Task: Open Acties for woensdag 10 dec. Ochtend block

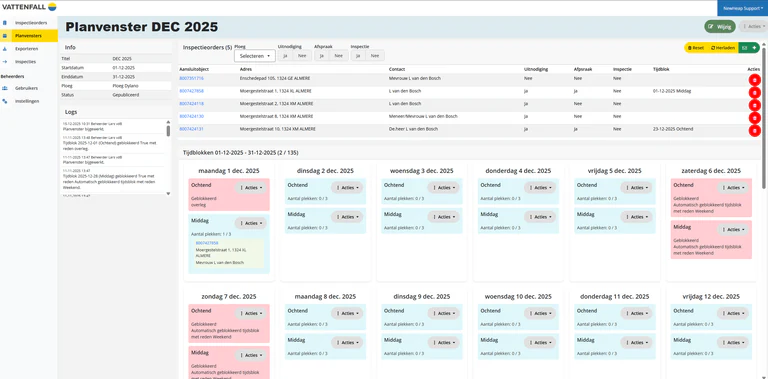Action: coord(540,313)
